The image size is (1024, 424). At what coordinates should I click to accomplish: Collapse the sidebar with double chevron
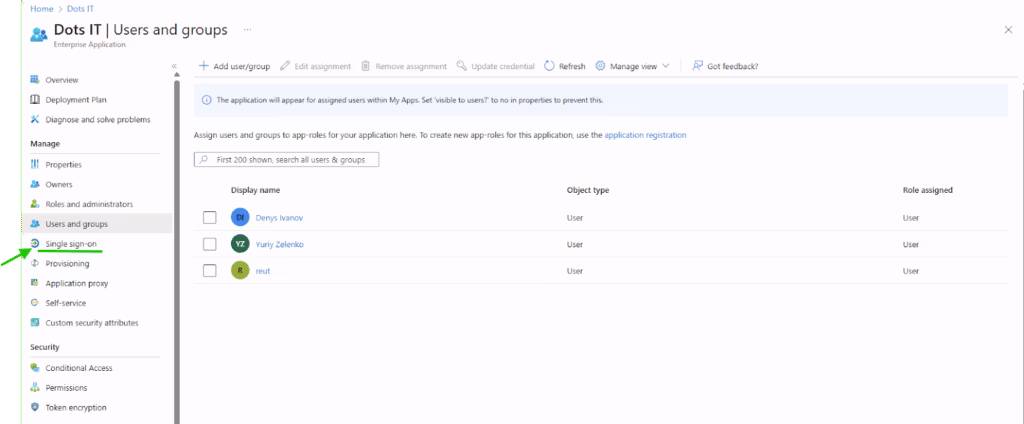[x=174, y=66]
